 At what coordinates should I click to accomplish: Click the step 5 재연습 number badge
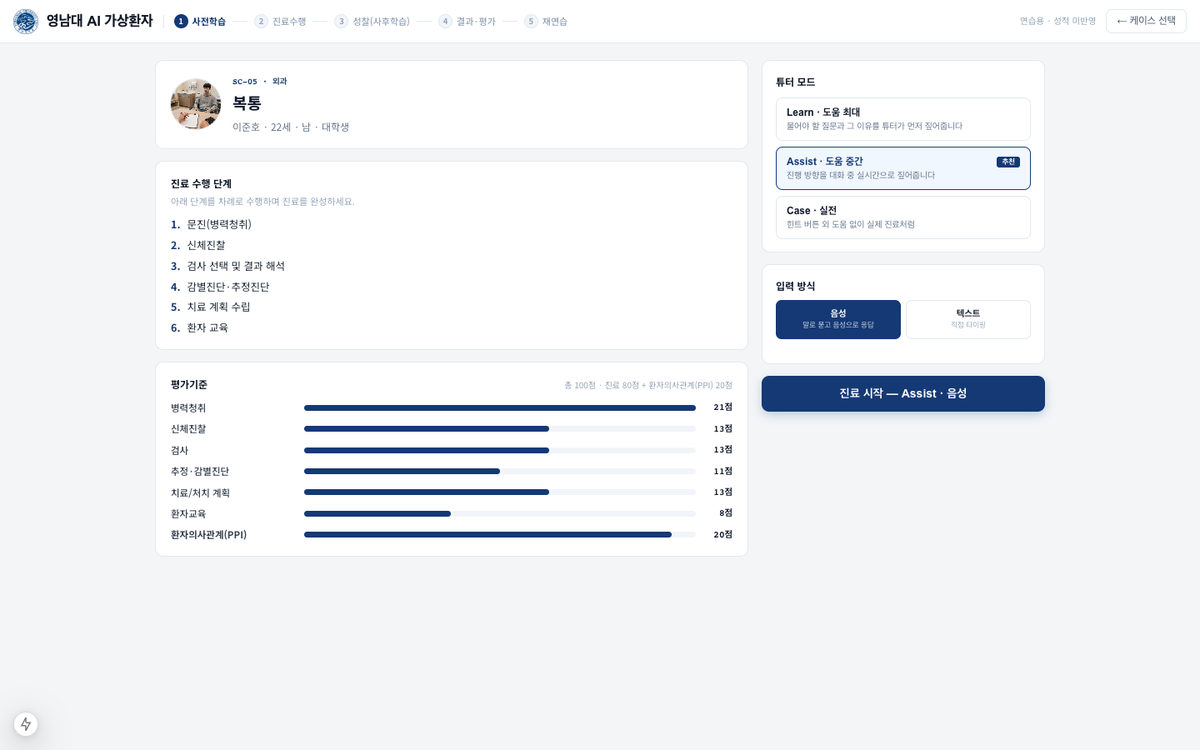531,21
